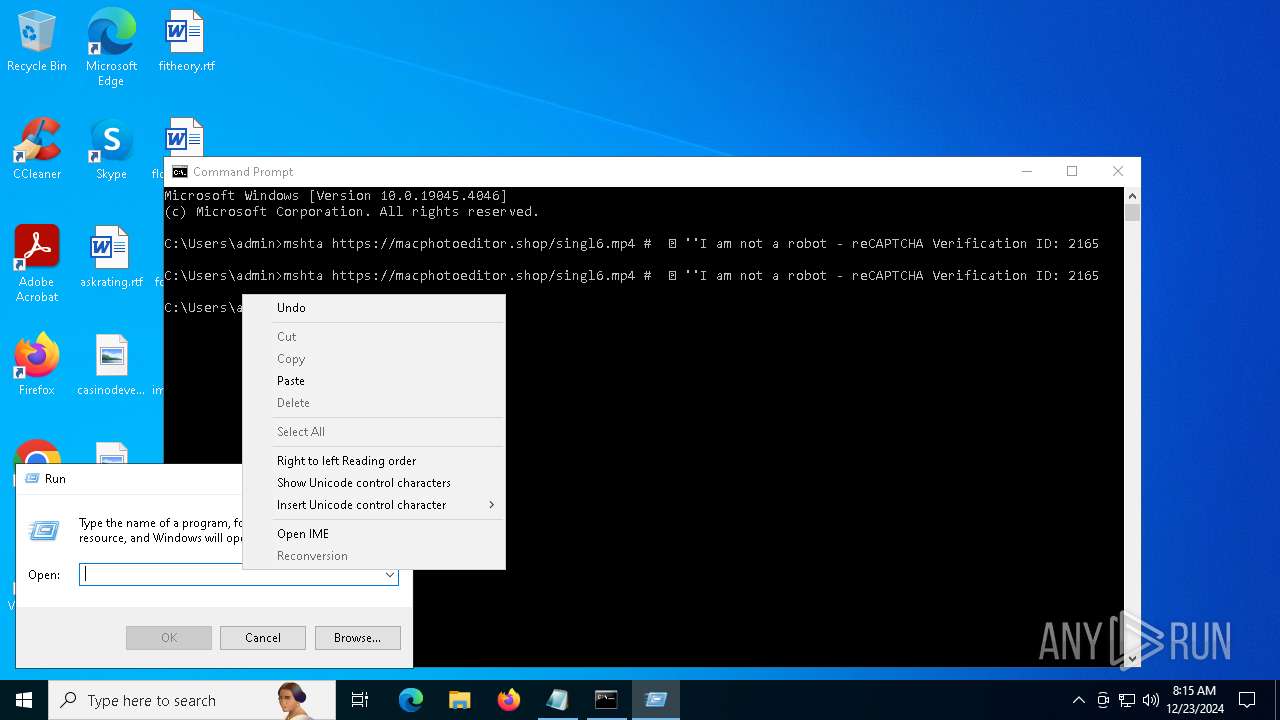Click the Run dialog title icon
This screenshot has height=720, width=1280.
point(30,479)
